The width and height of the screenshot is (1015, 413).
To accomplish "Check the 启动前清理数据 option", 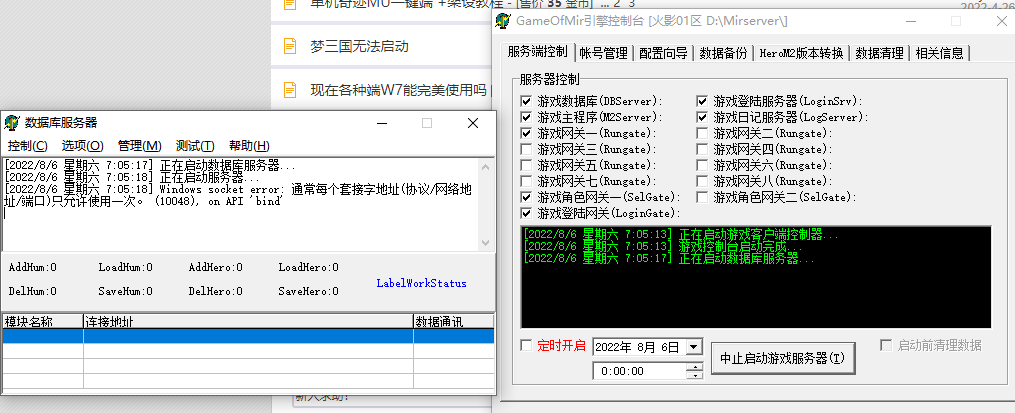I will point(886,345).
